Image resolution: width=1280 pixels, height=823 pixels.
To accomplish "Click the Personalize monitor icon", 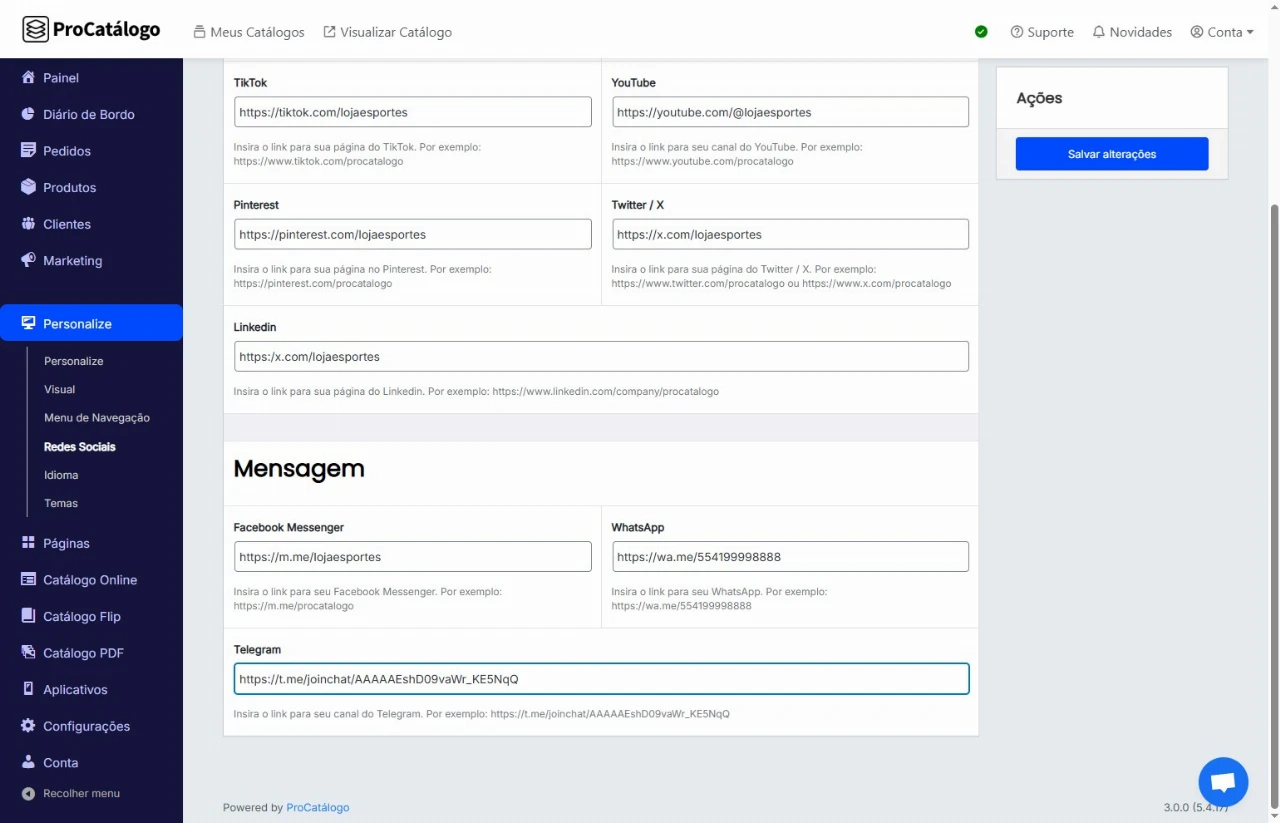I will click(28, 323).
